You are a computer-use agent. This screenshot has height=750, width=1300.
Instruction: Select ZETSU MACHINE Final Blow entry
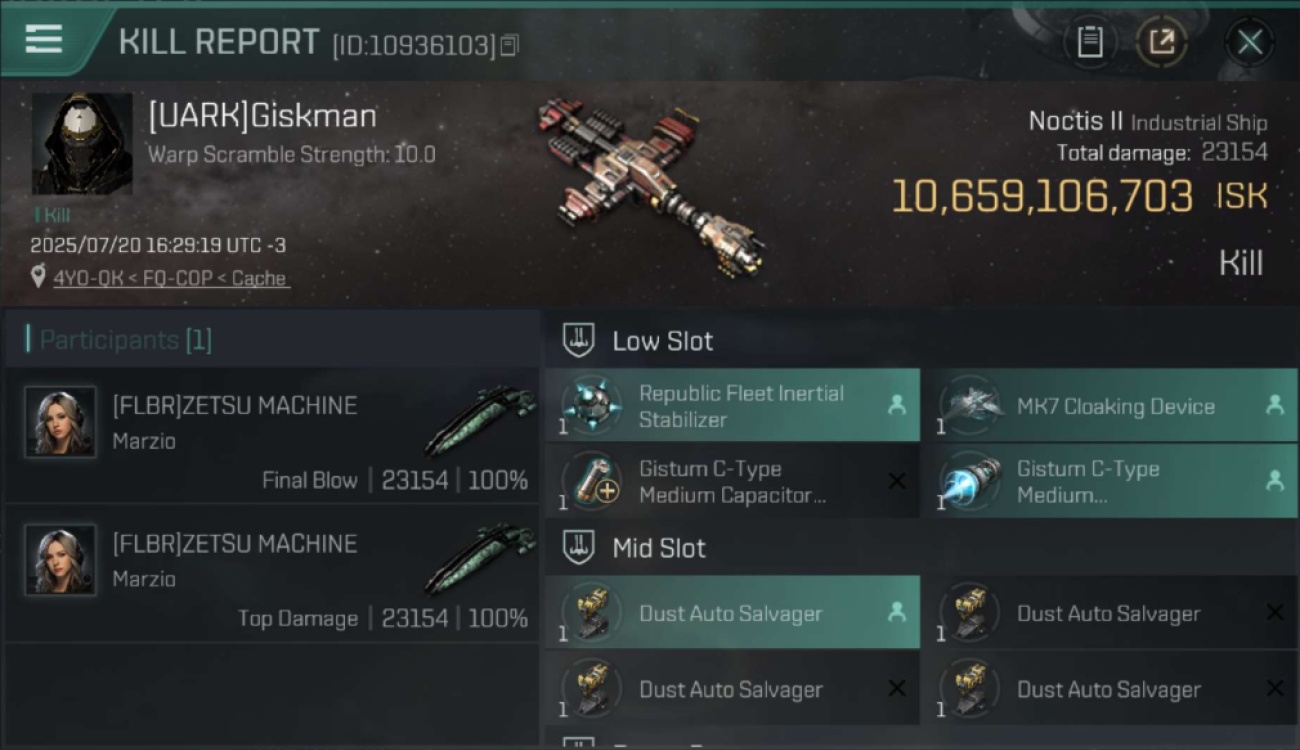(272, 435)
